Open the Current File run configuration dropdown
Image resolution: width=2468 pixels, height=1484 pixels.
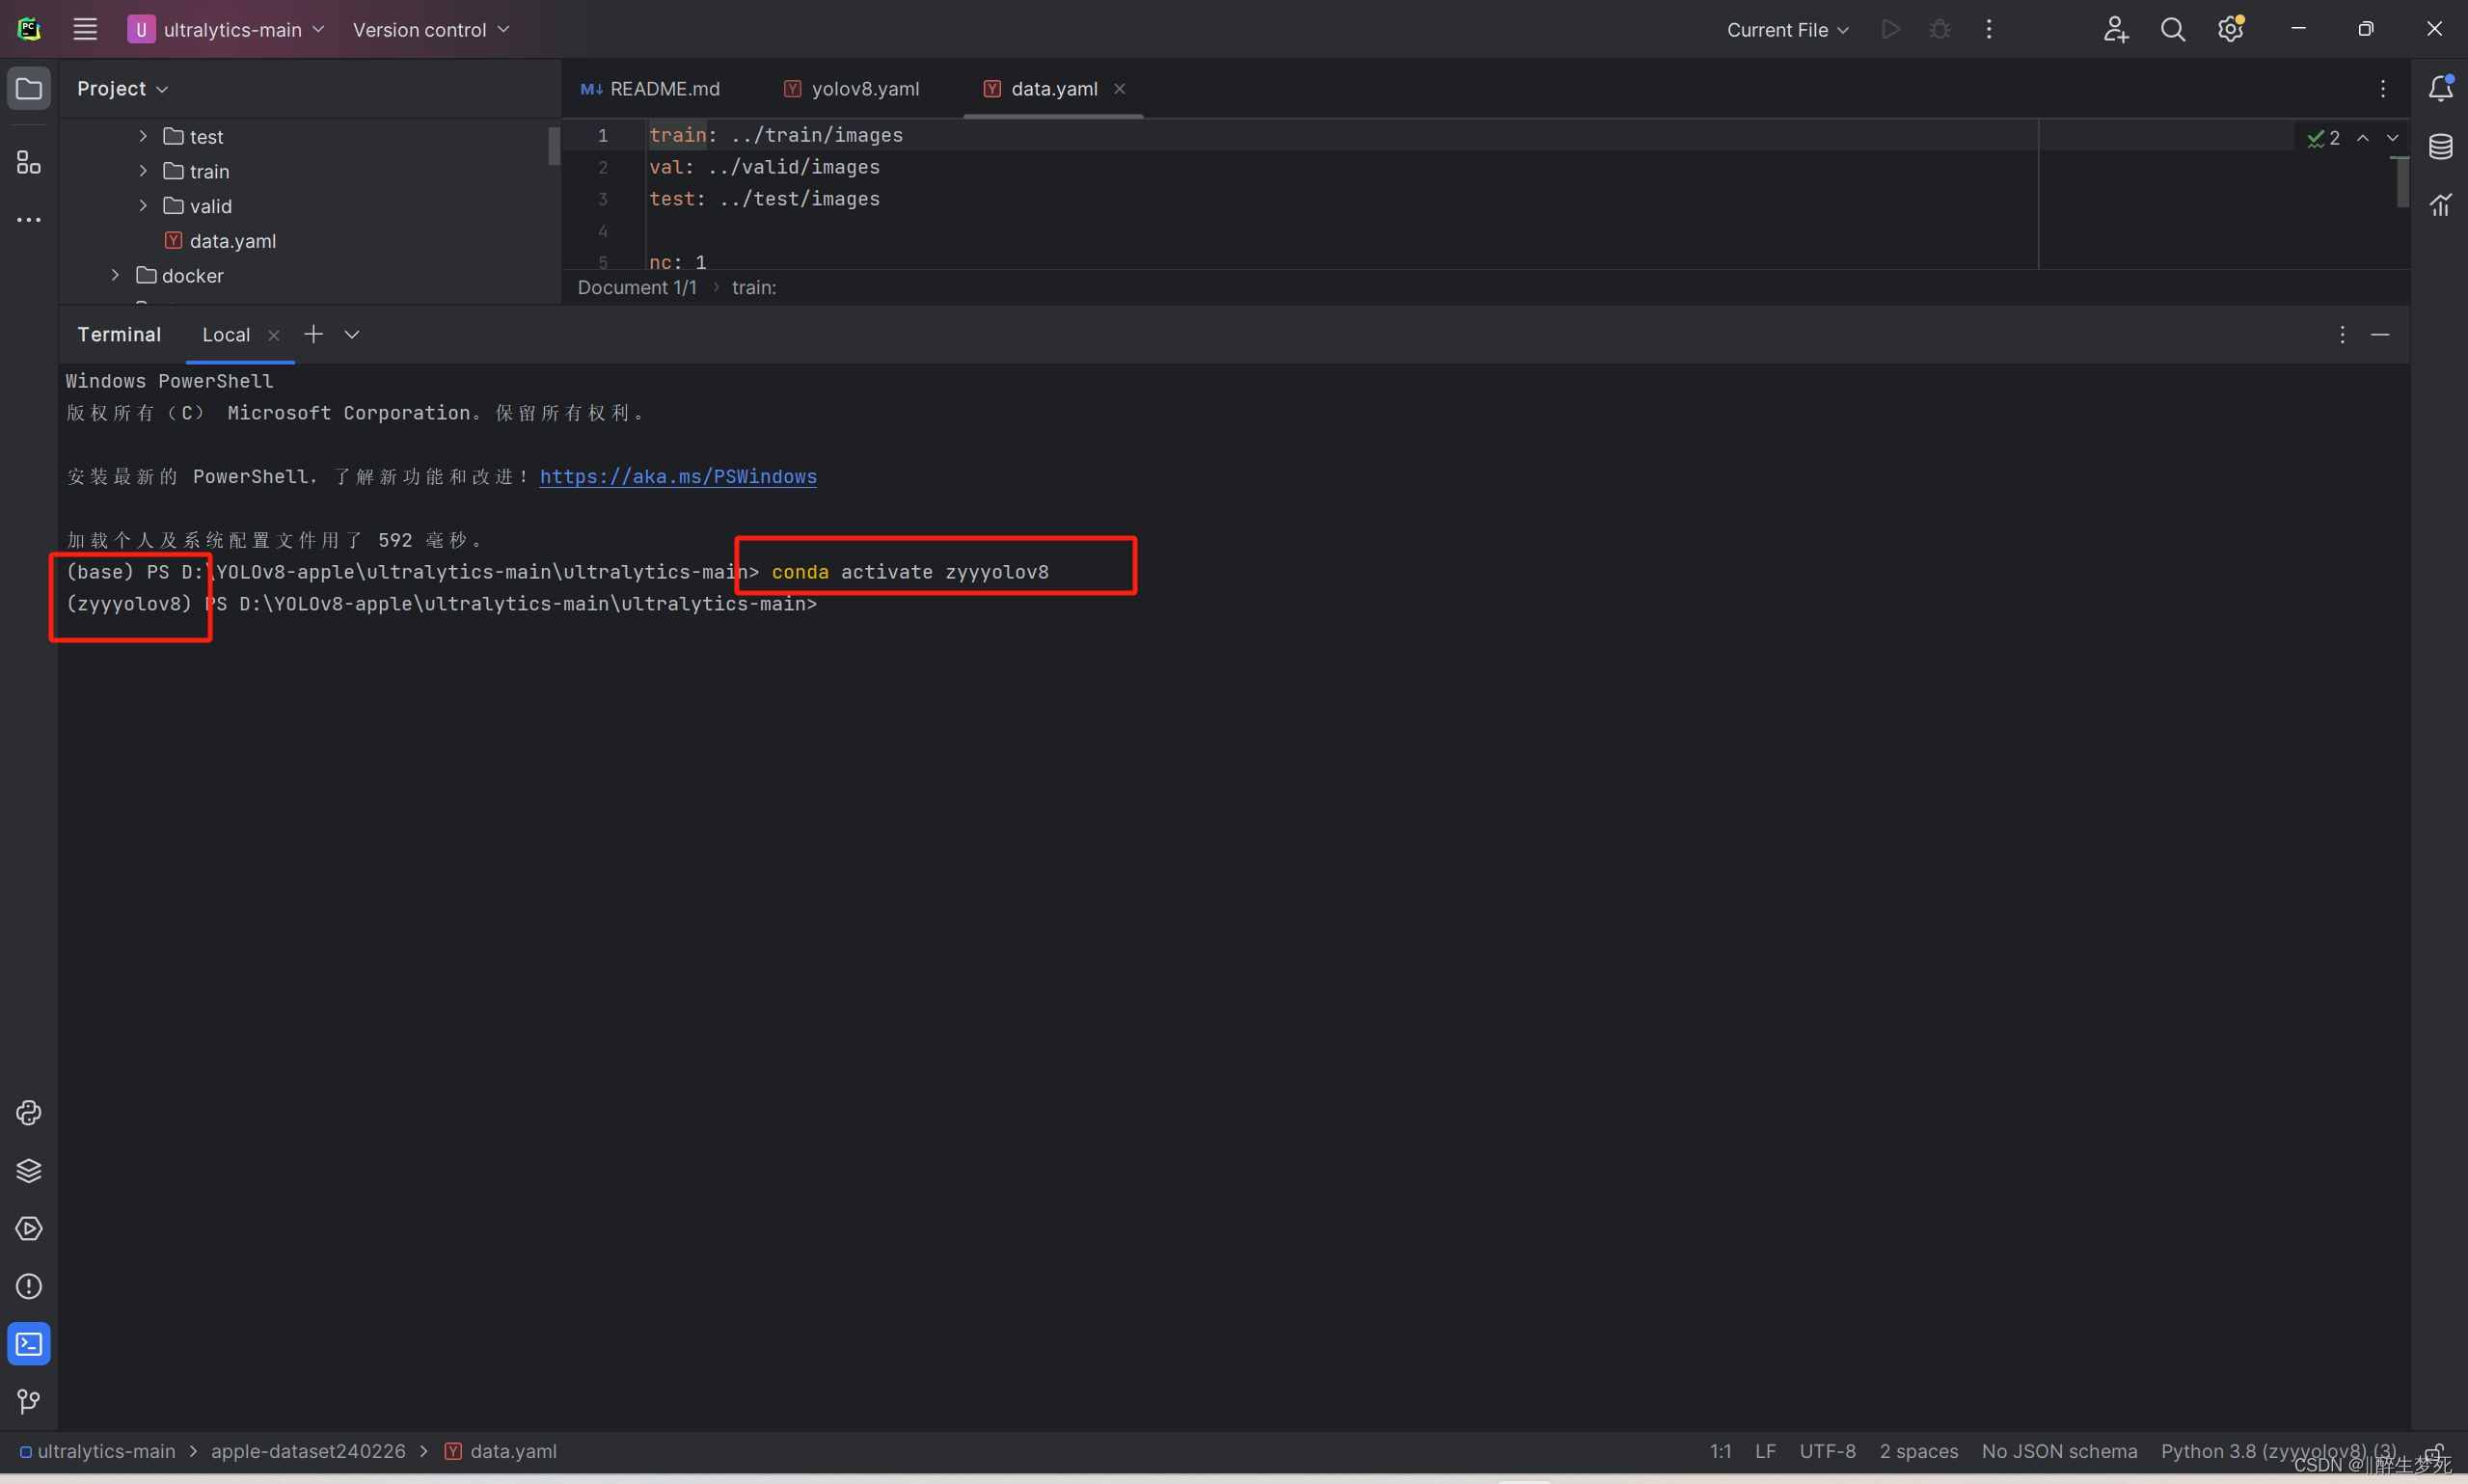(1786, 29)
